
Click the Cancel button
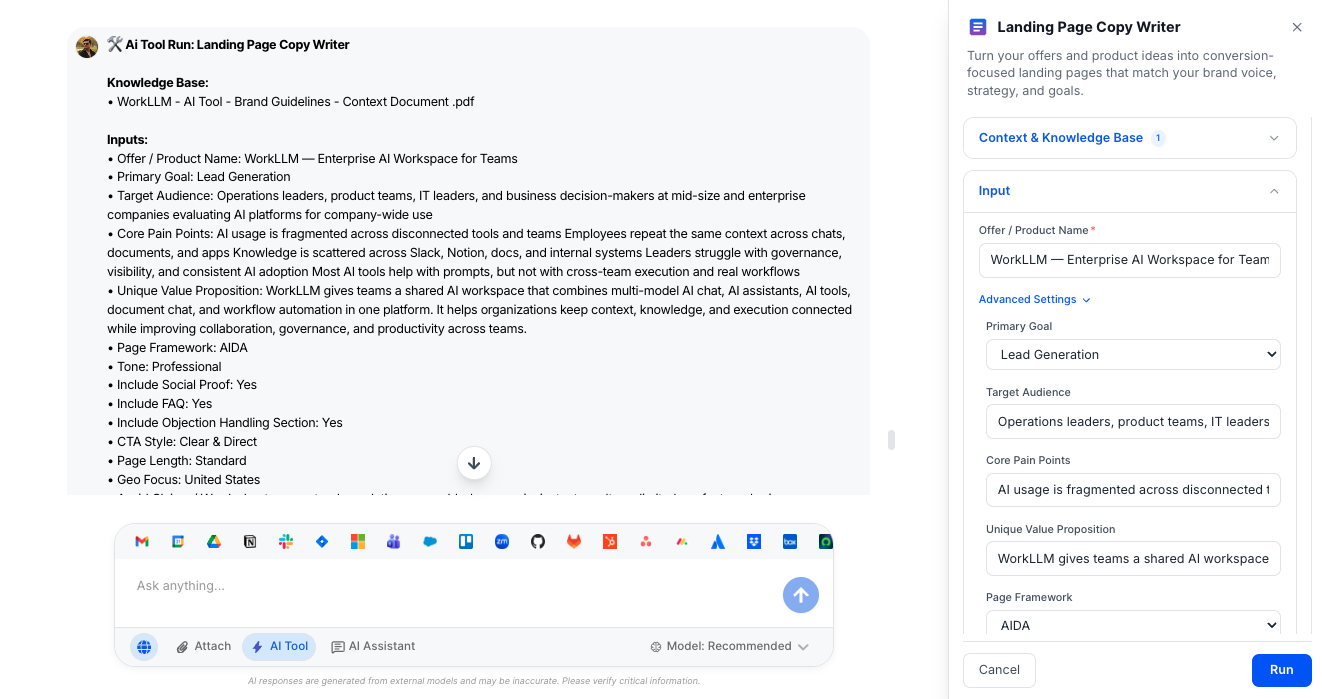(x=999, y=670)
